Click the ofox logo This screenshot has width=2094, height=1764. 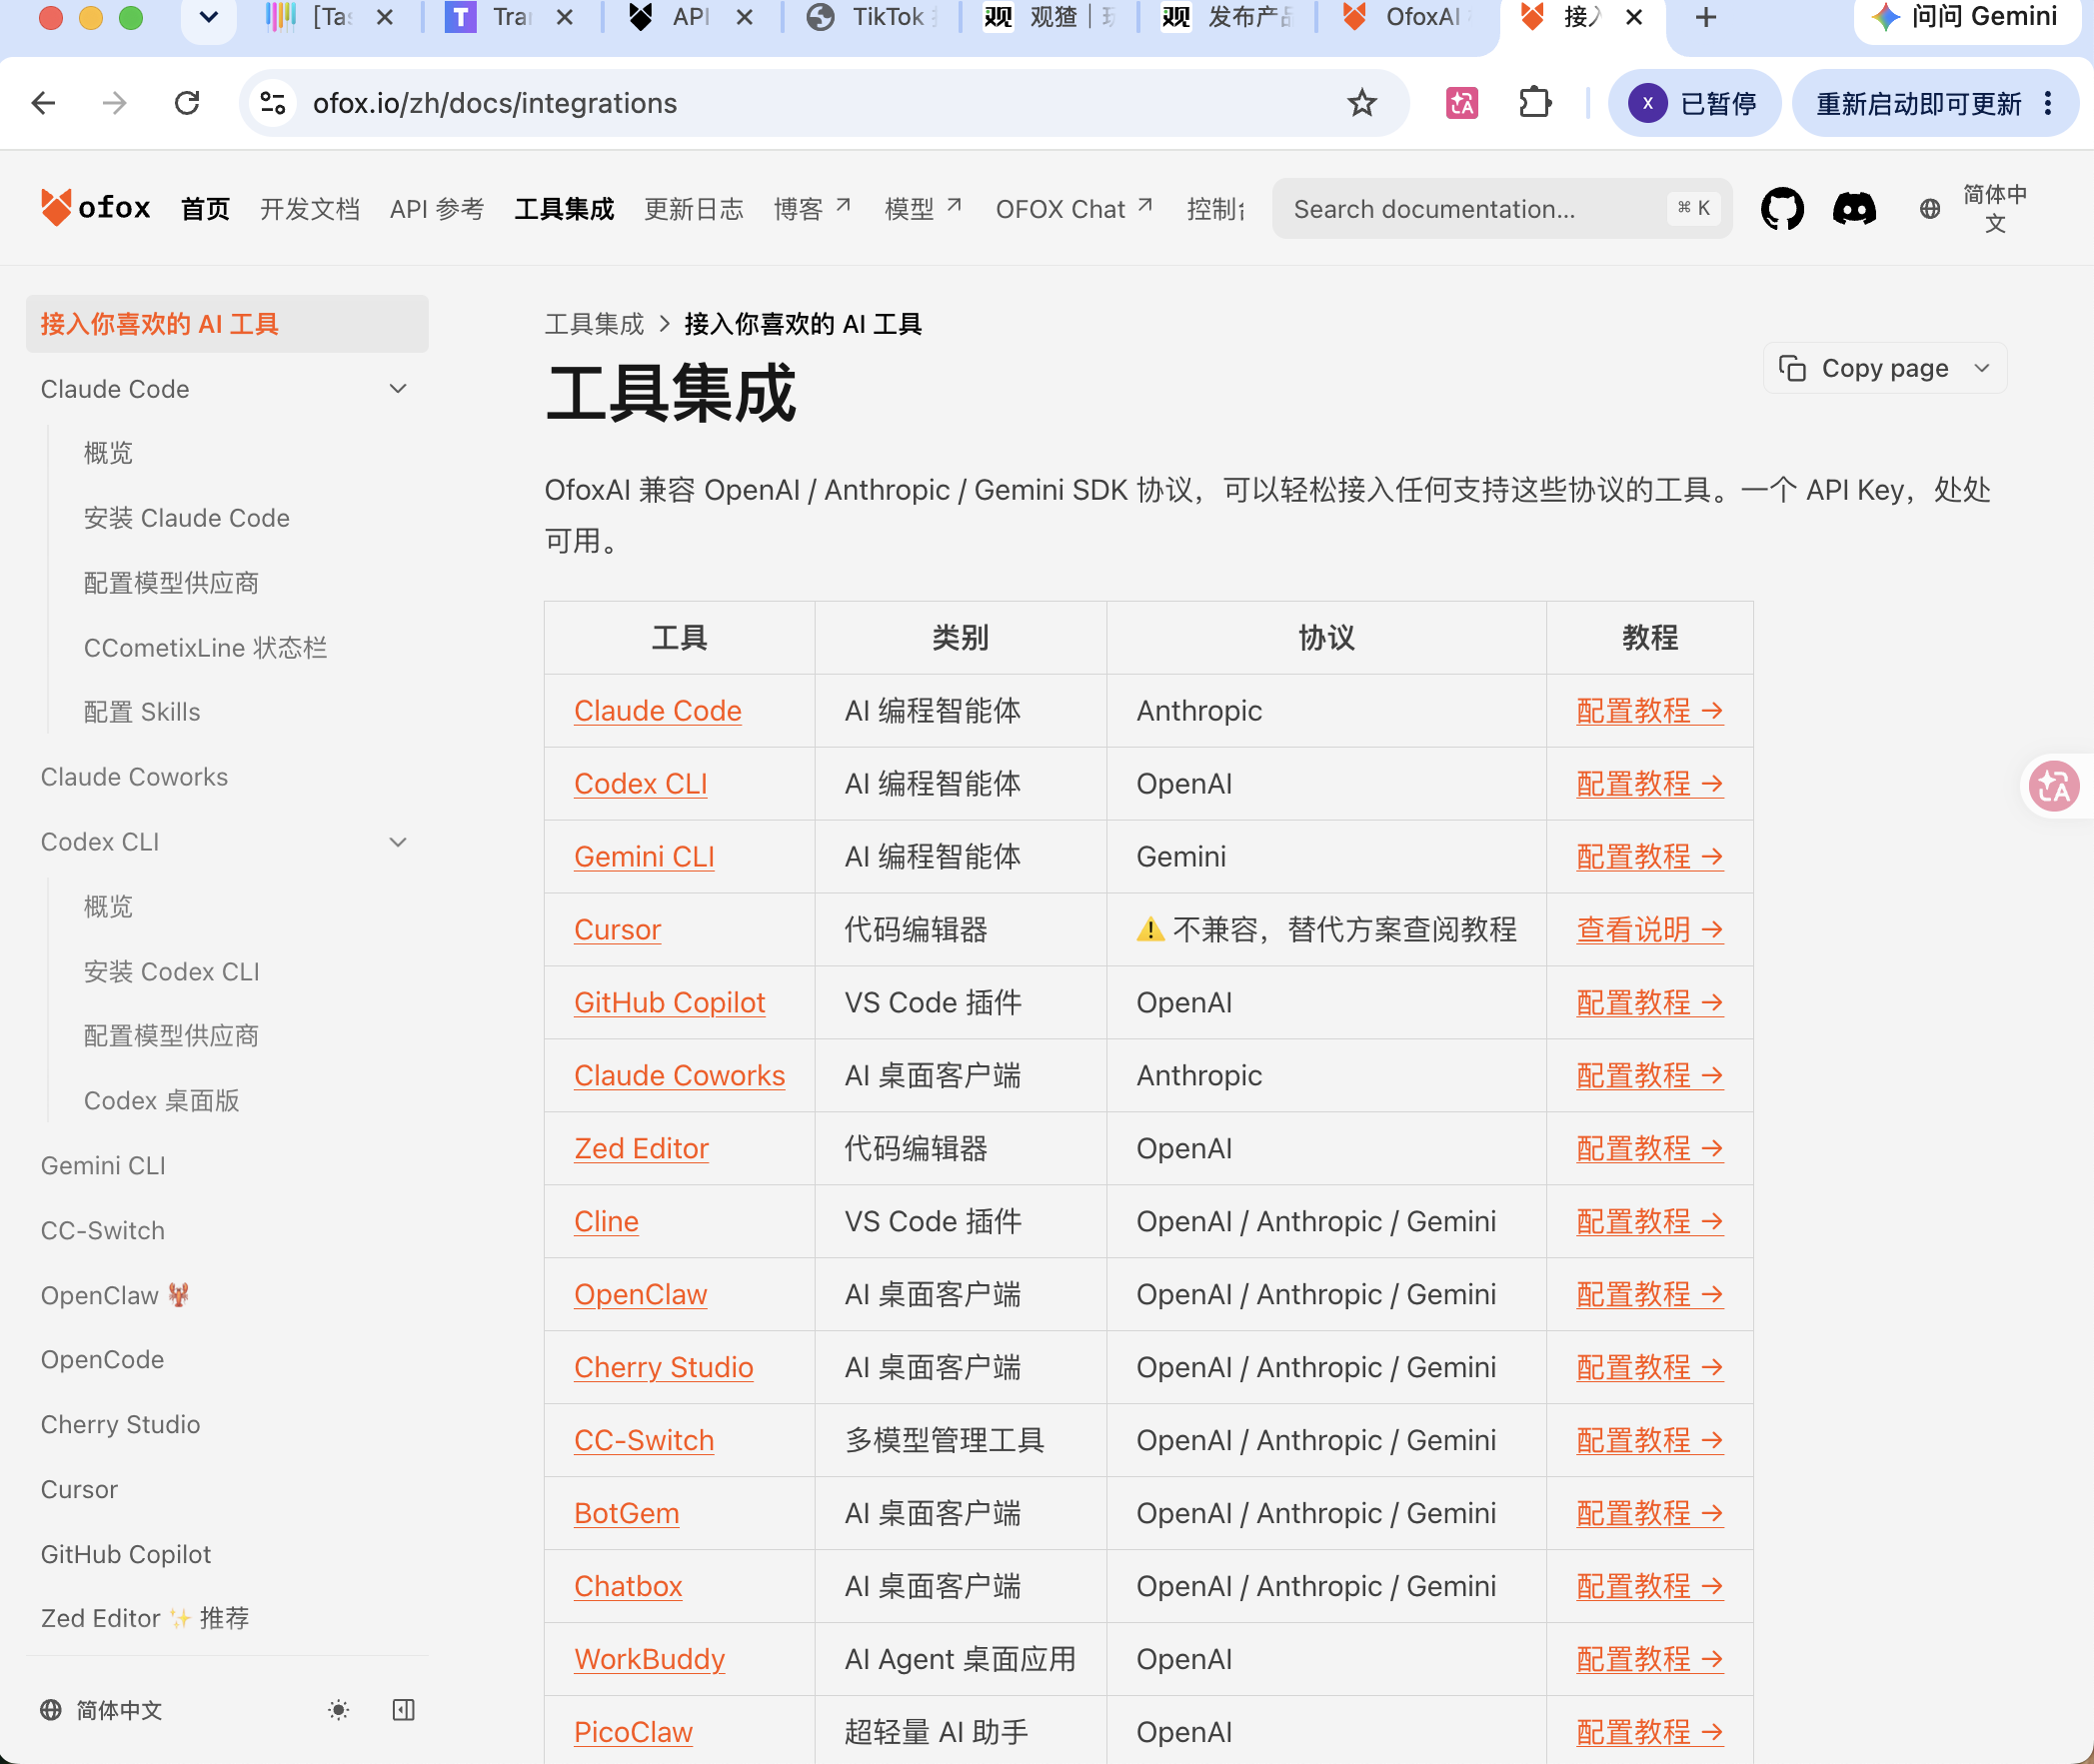(96, 208)
